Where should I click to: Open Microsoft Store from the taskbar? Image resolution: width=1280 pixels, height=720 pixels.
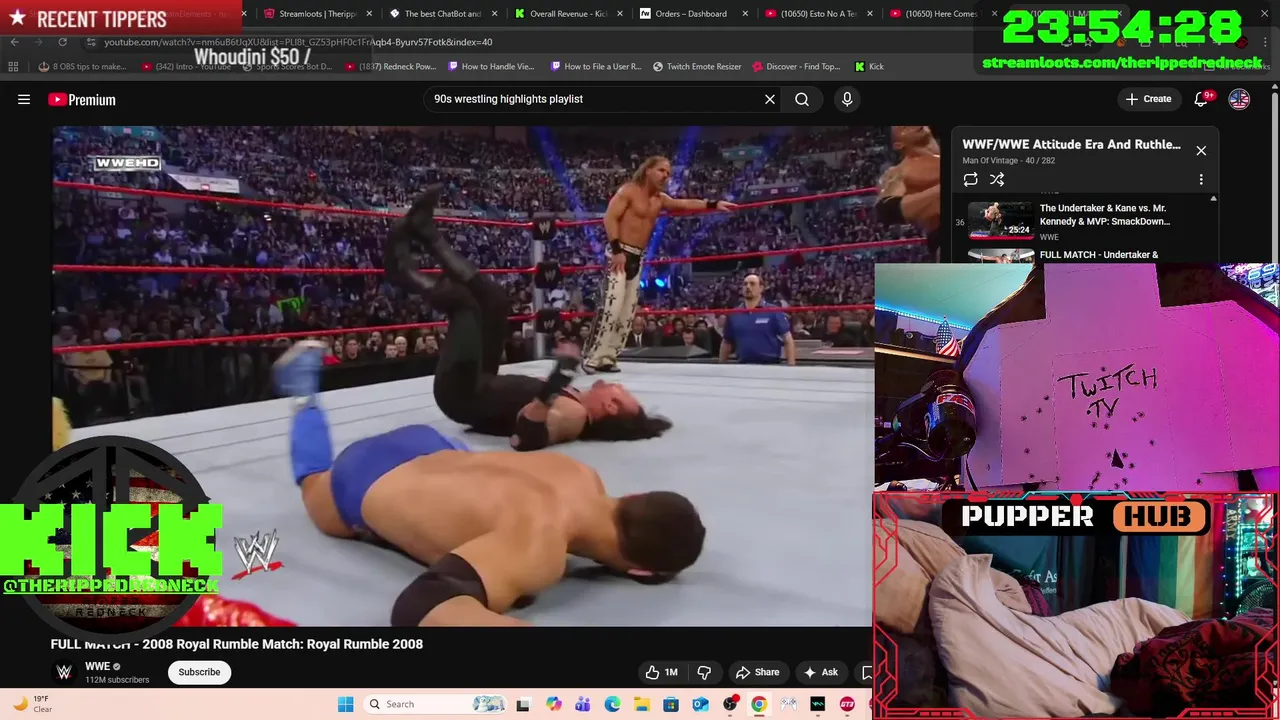tap(671, 704)
